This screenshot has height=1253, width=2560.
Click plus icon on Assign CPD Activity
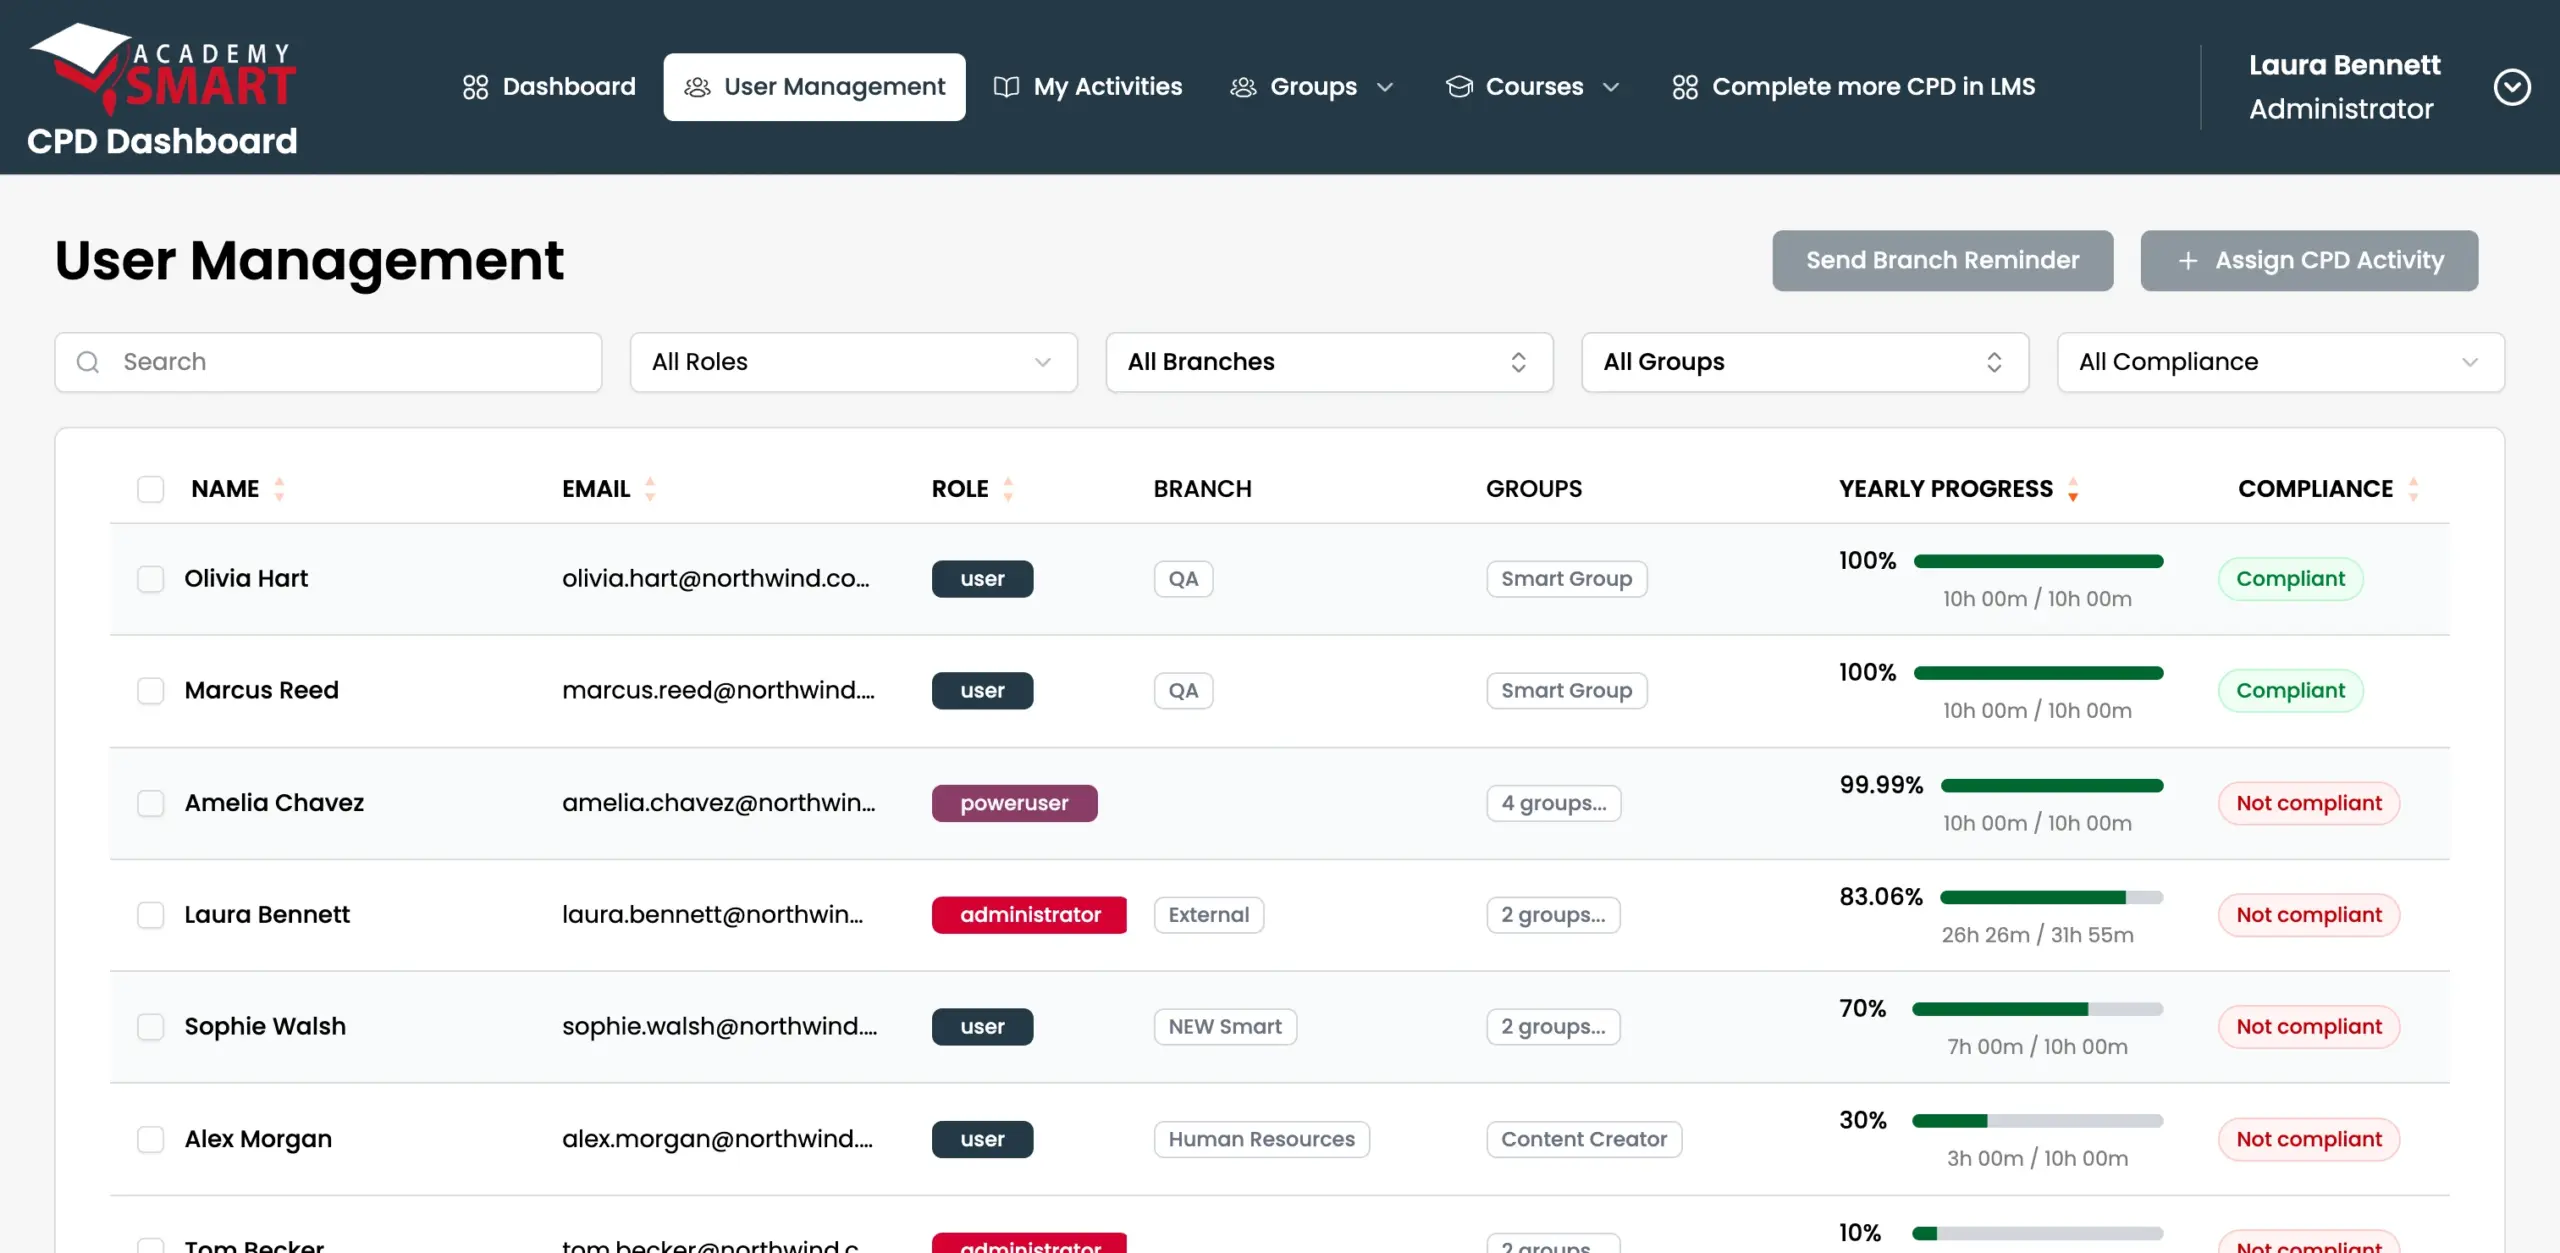(x=2188, y=261)
